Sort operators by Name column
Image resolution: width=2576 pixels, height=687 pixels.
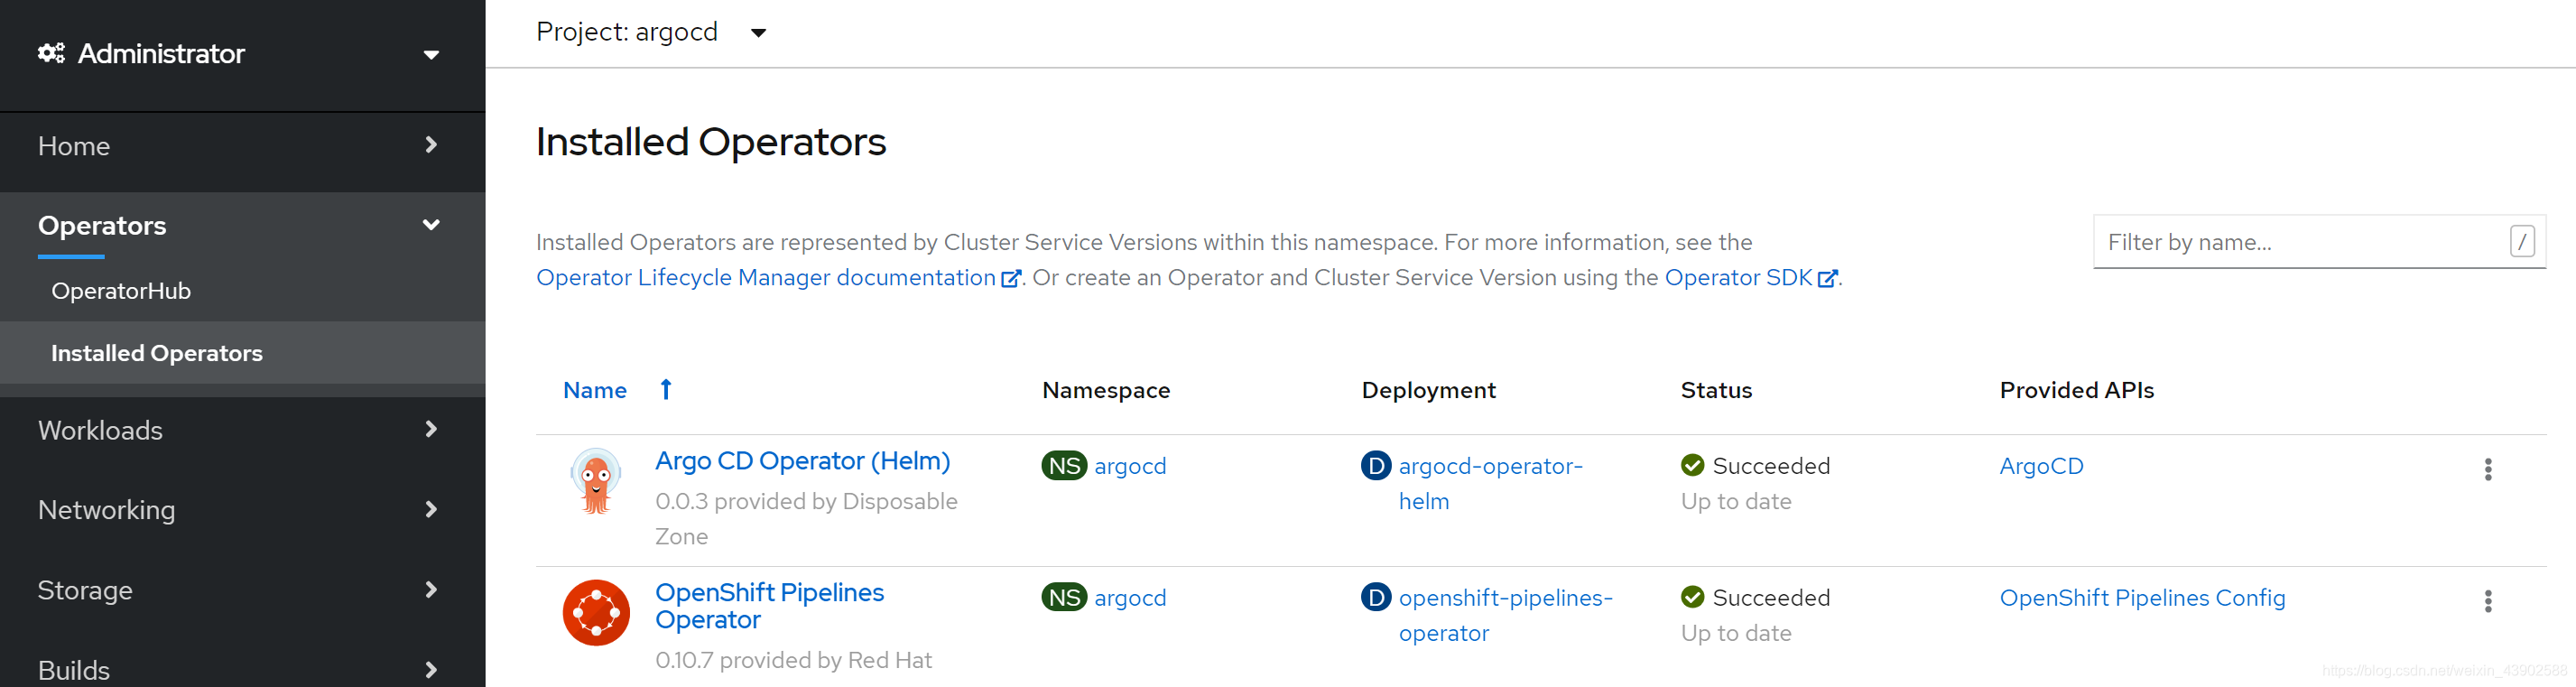pyautogui.click(x=595, y=390)
